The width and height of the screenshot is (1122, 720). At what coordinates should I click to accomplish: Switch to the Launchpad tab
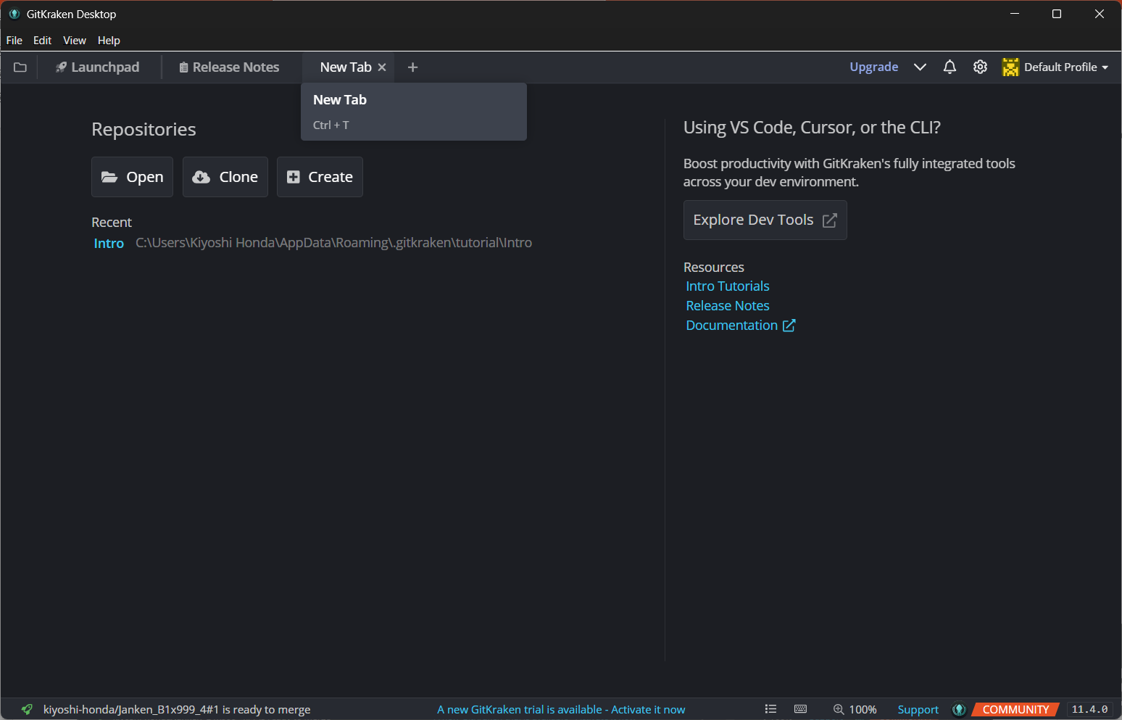click(x=97, y=67)
